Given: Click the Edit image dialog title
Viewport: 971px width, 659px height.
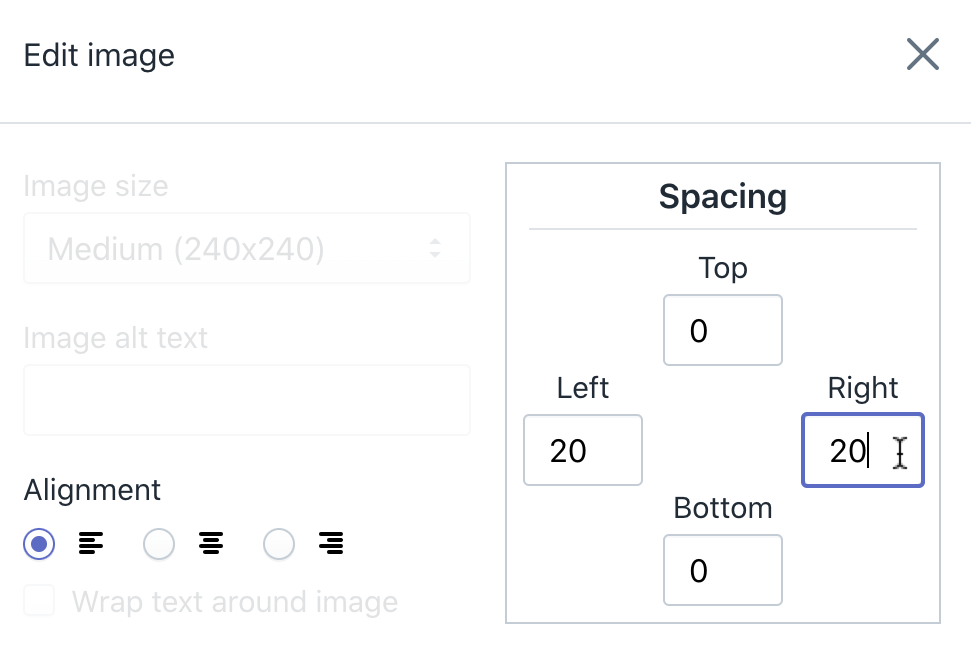Looking at the screenshot, I should (x=99, y=56).
